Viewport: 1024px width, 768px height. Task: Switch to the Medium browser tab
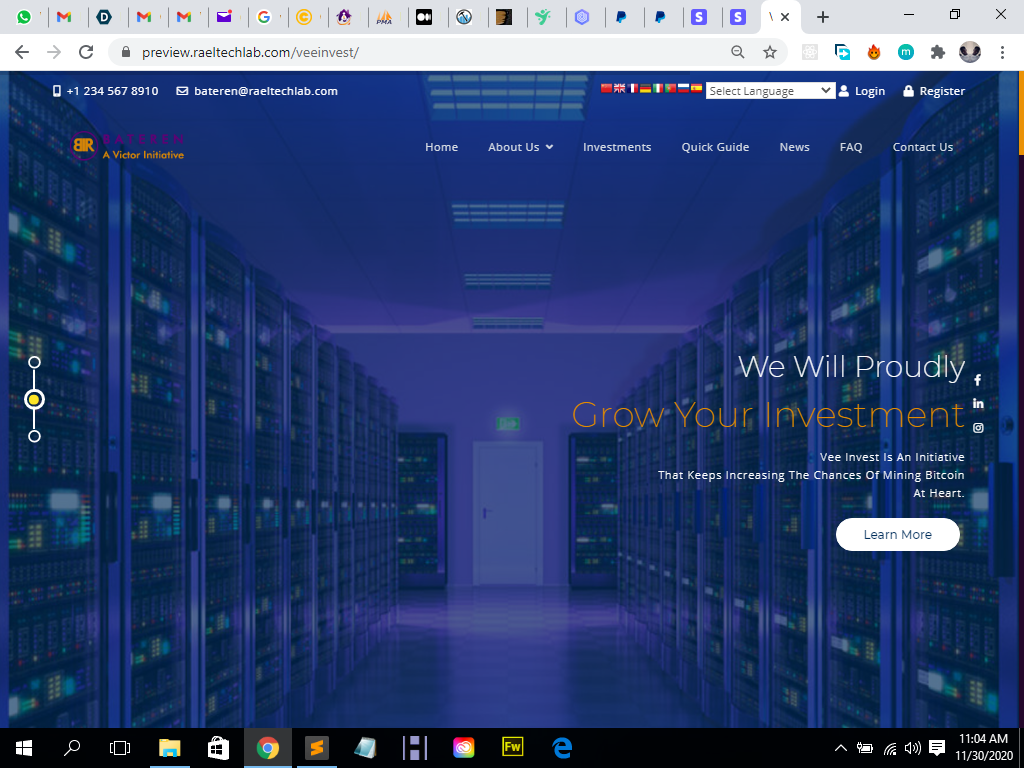click(424, 17)
